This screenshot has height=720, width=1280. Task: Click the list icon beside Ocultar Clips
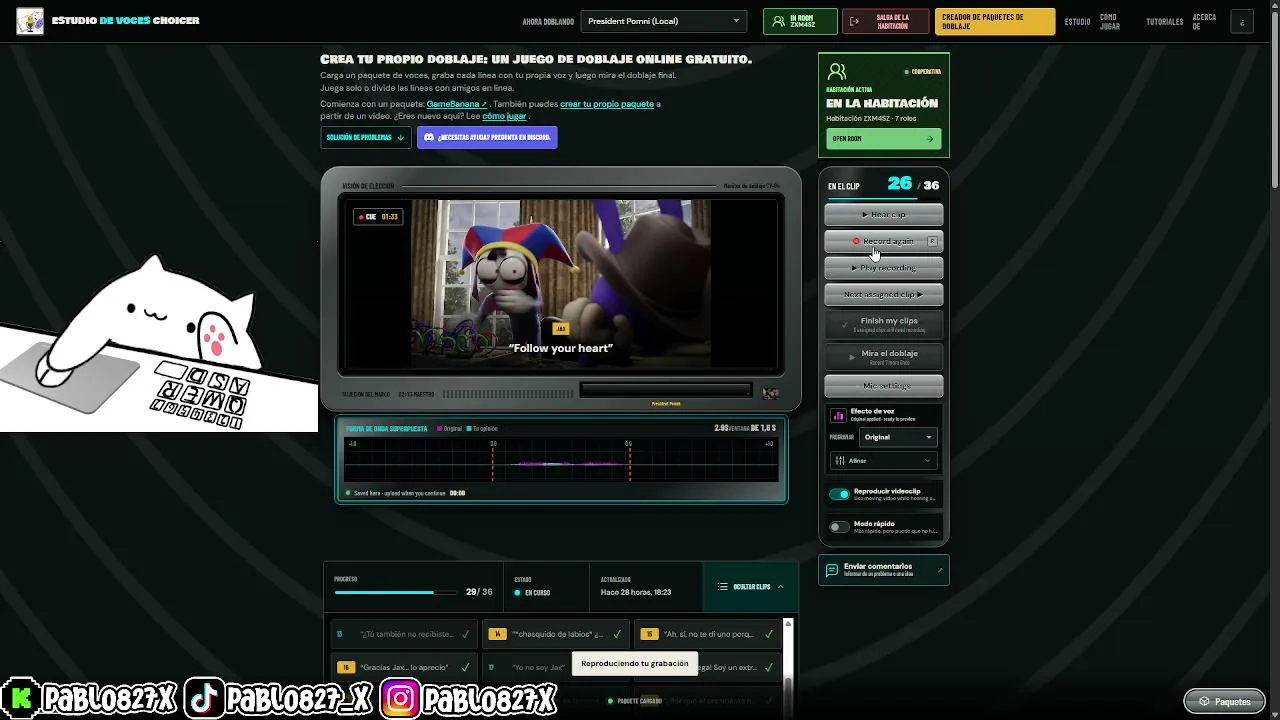723,587
